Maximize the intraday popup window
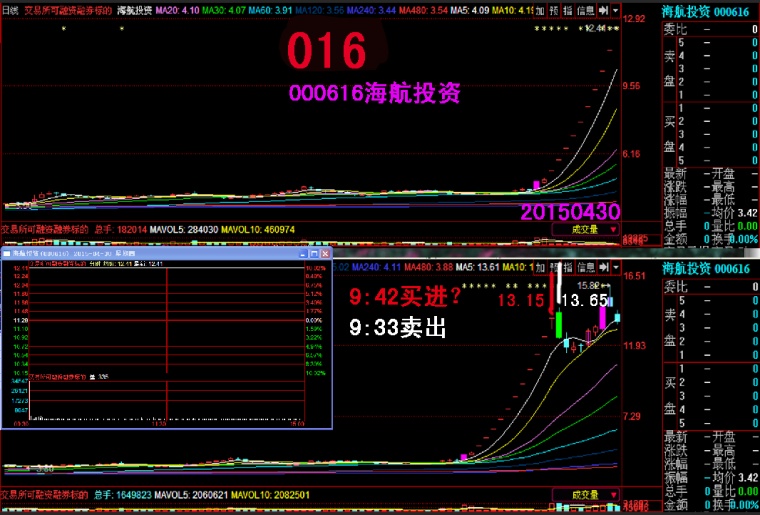Viewport: 760px width, 515px height. 314,253
